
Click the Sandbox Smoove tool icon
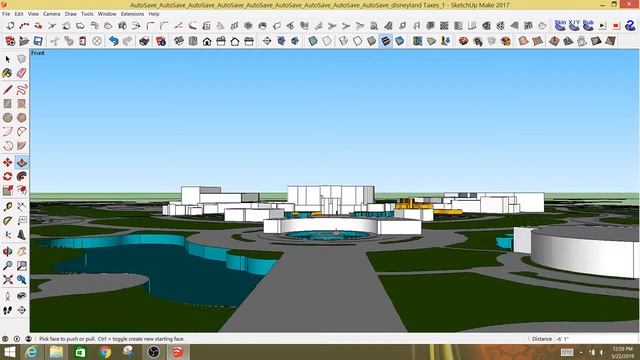[x=554, y=41]
